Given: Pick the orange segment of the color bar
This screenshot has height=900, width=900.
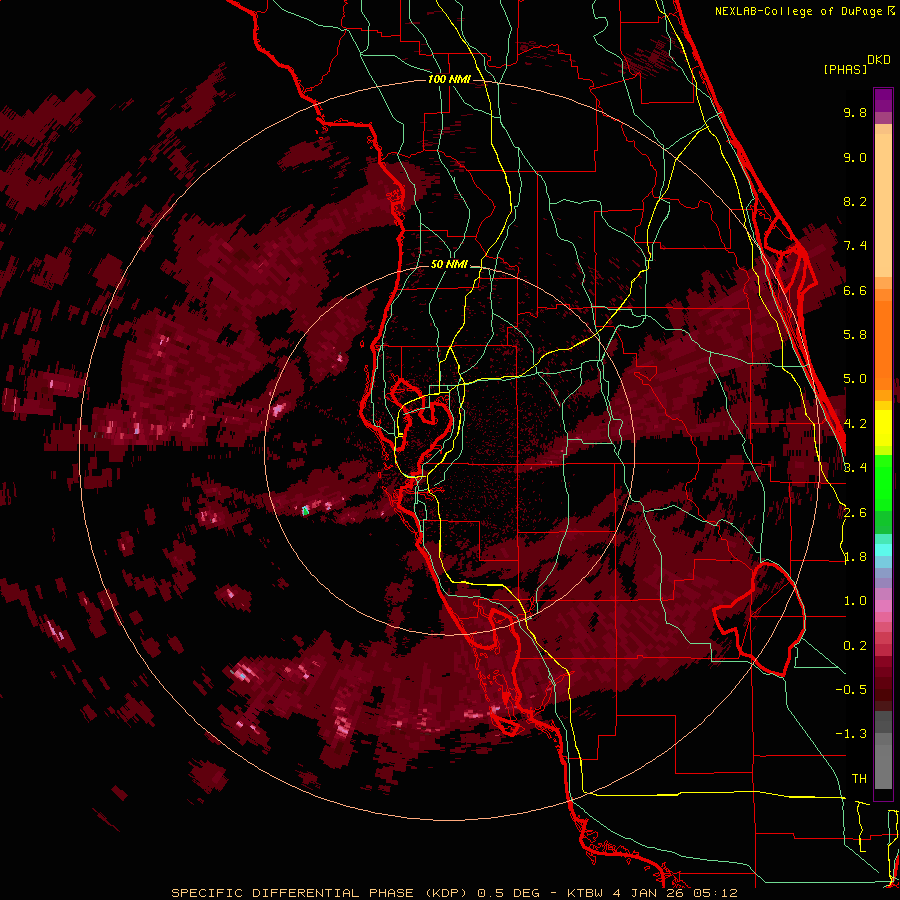Looking at the screenshot, I should tap(883, 340).
